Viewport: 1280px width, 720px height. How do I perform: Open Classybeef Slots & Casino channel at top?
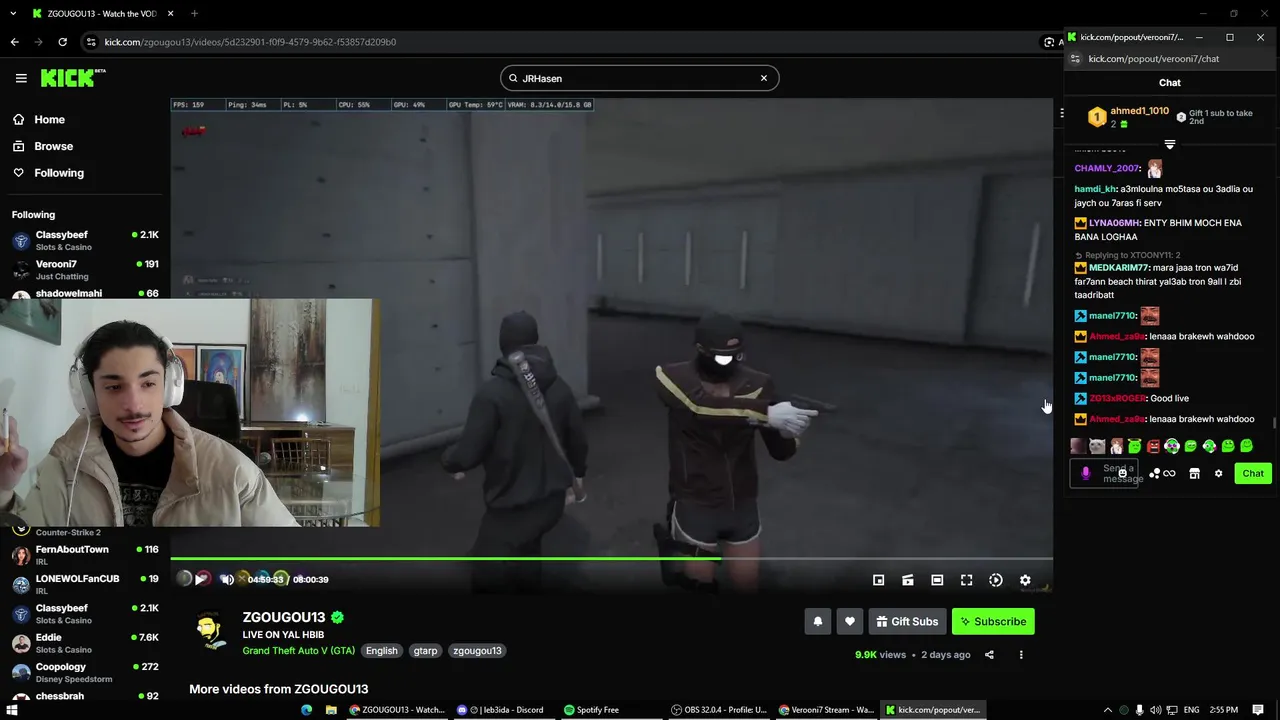(85, 240)
